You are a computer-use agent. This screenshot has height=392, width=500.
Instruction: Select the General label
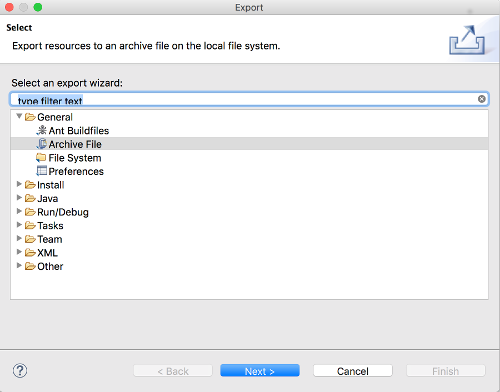tap(55, 117)
